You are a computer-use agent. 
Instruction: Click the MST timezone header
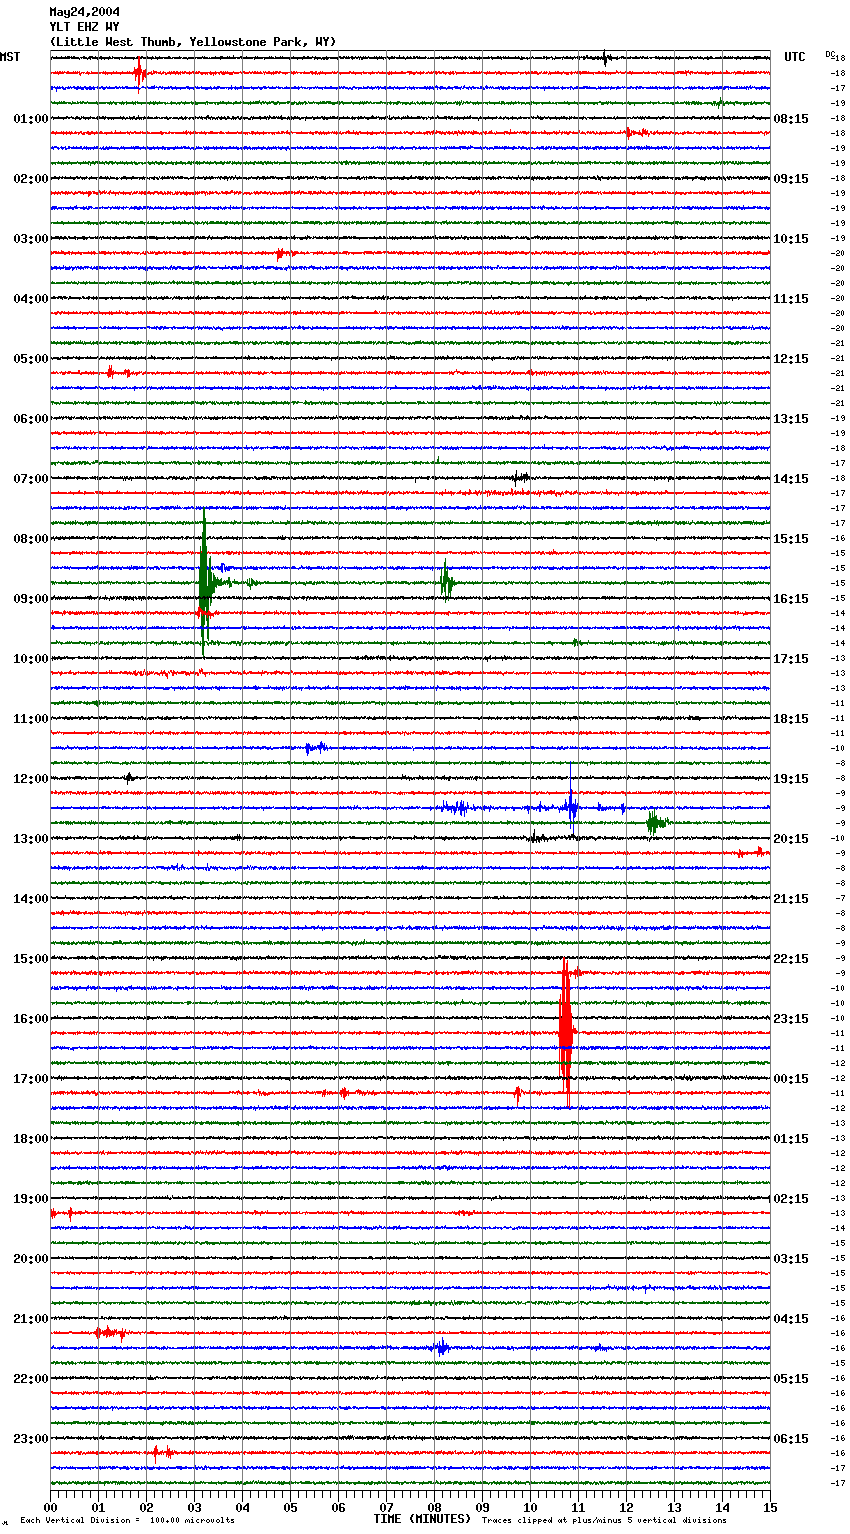click(10, 57)
